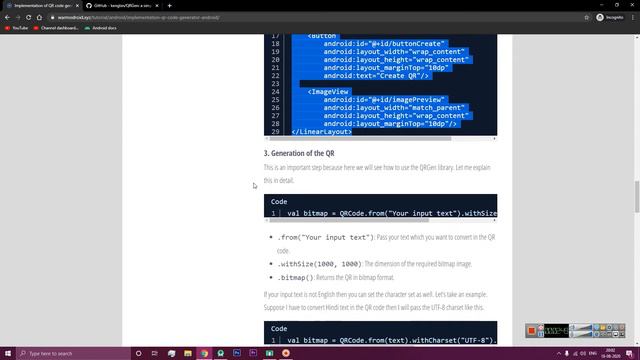Viewport: 640px width, 360px height.
Task: Open the Incognito profile indicator
Action: 610,18
